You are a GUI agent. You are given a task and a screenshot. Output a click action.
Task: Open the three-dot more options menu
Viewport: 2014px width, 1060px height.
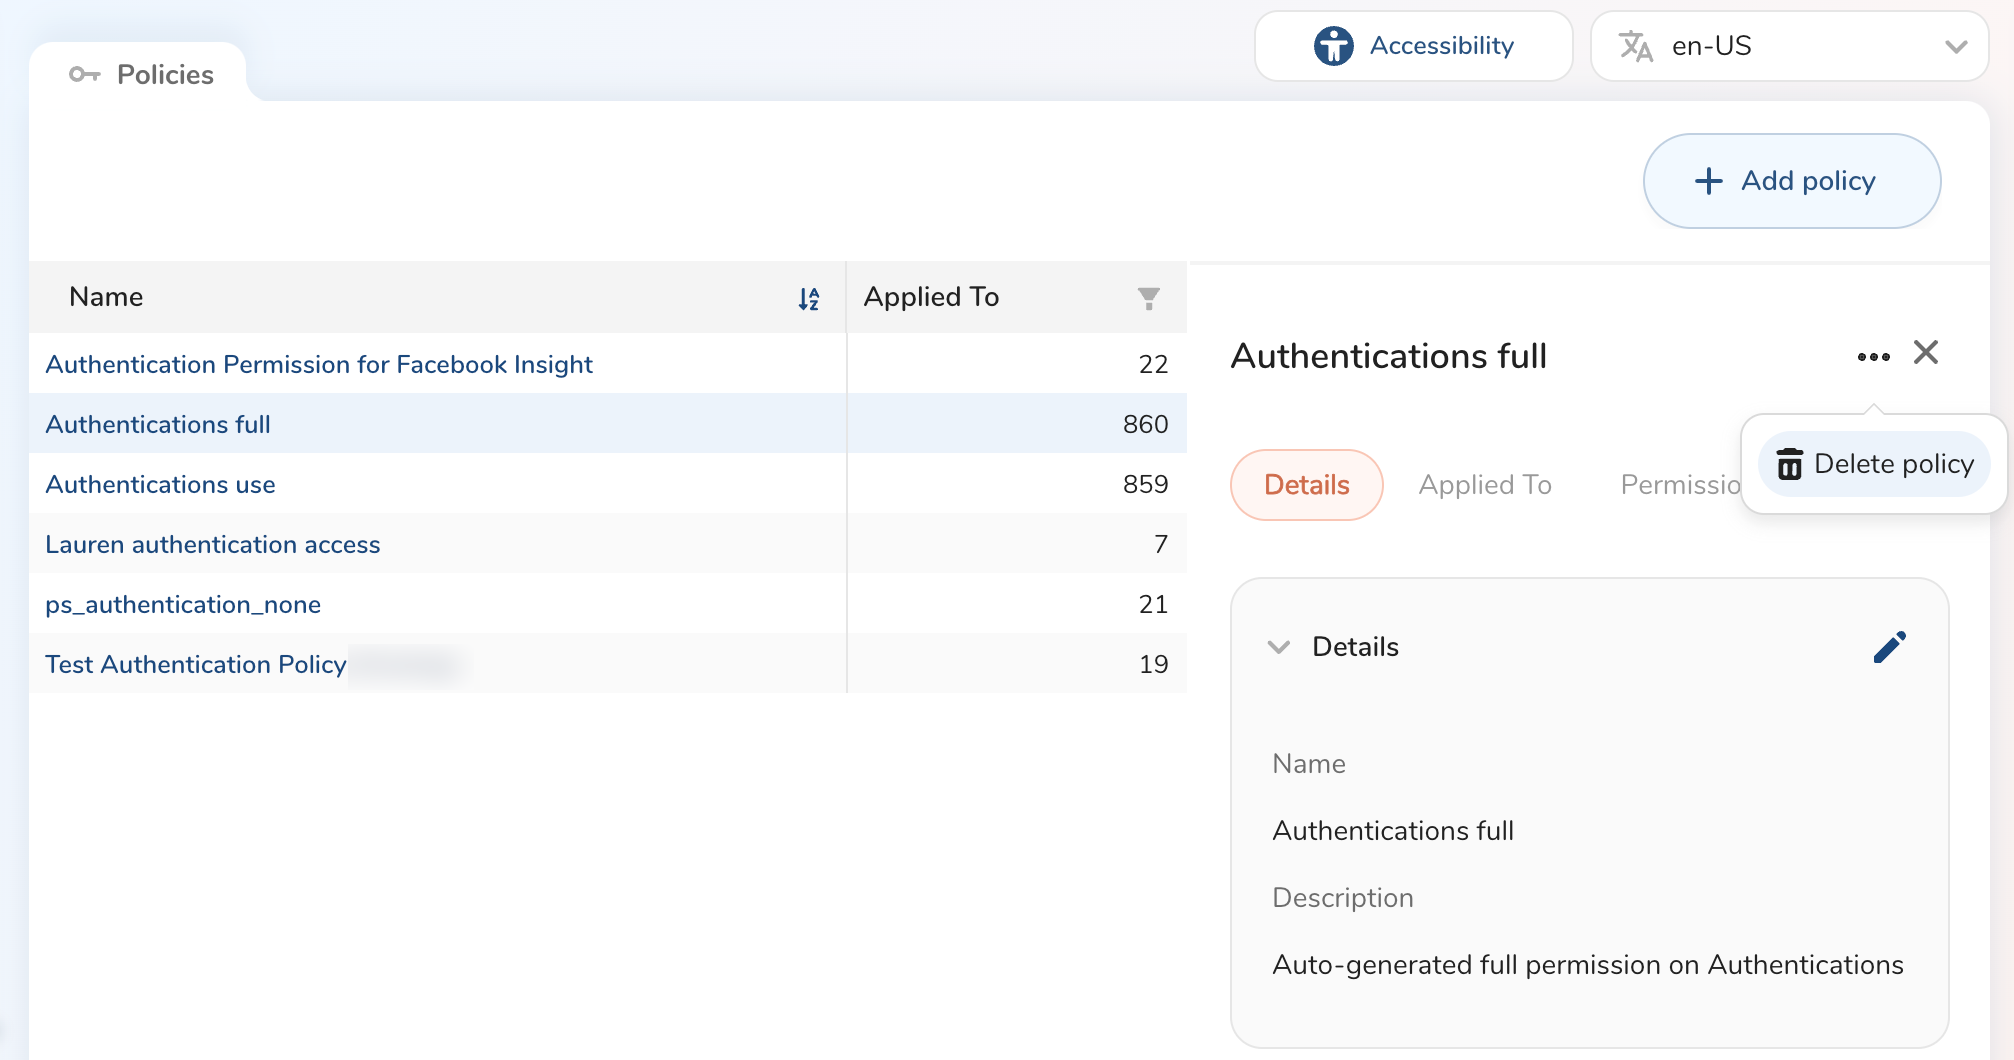tap(1873, 356)
